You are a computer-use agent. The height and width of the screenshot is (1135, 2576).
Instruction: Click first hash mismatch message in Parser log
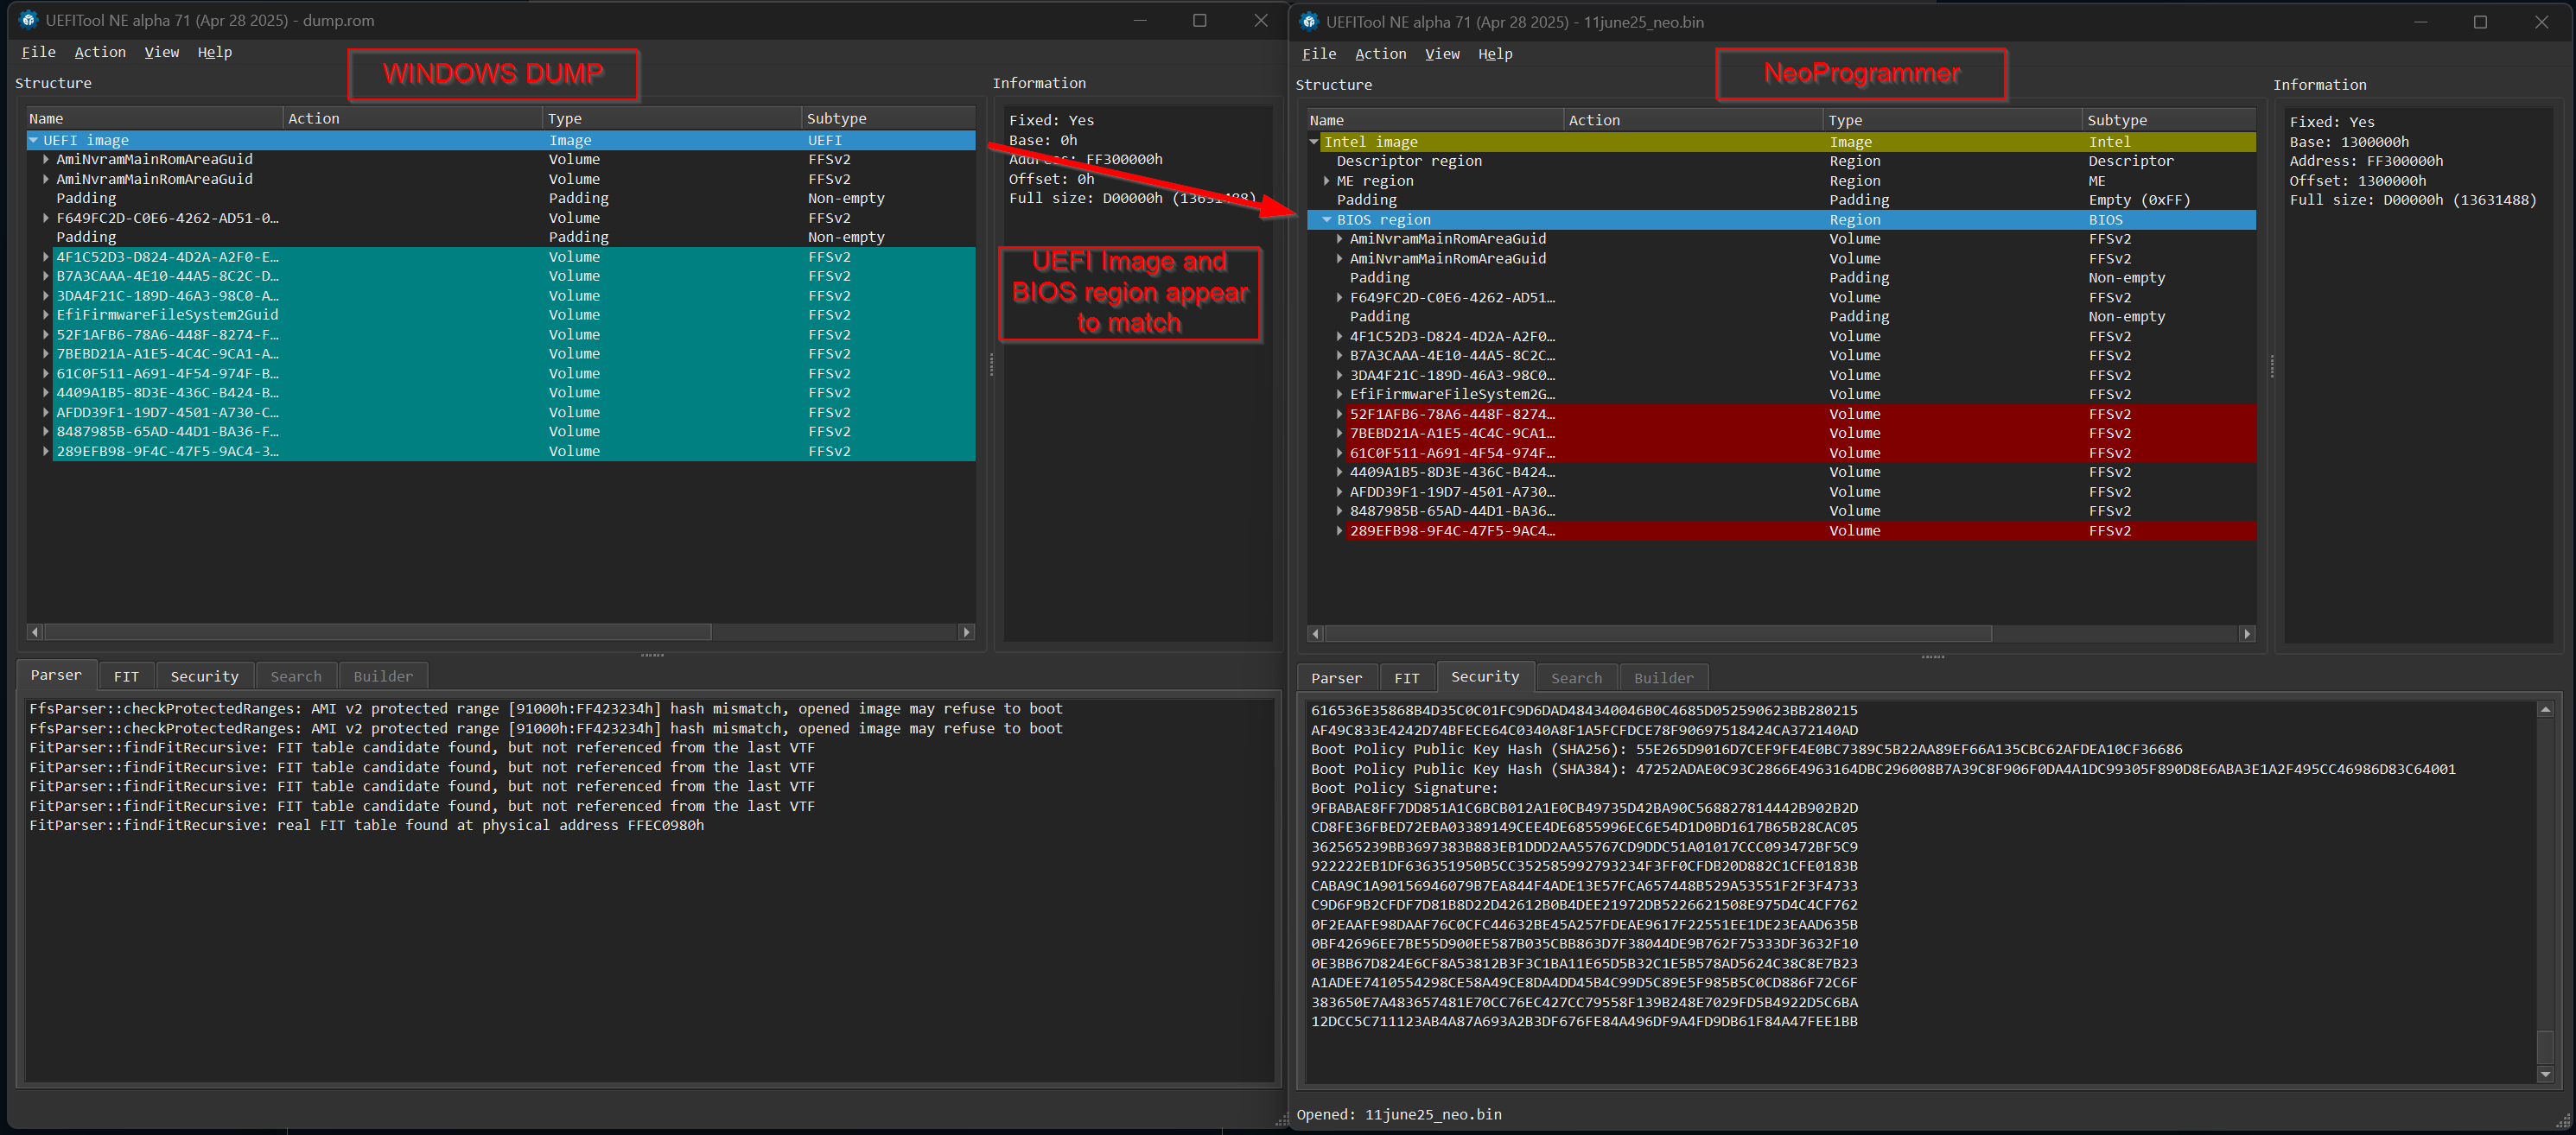tap(546, 710)
